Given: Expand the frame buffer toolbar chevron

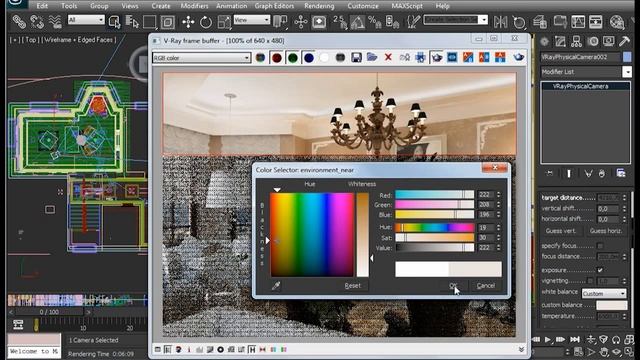Looking at the screenshot, I should 521,349.
